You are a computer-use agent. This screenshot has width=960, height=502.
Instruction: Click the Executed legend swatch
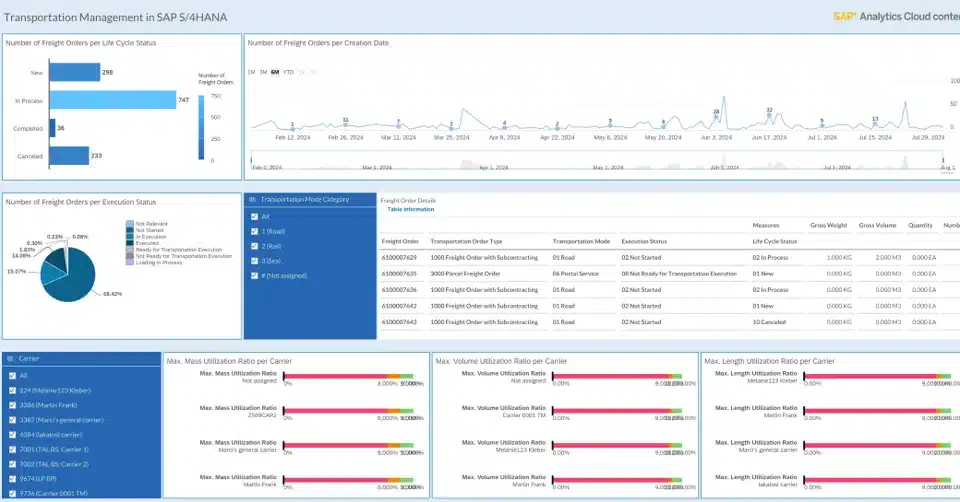pyautogui.click(x=130, y=243)
